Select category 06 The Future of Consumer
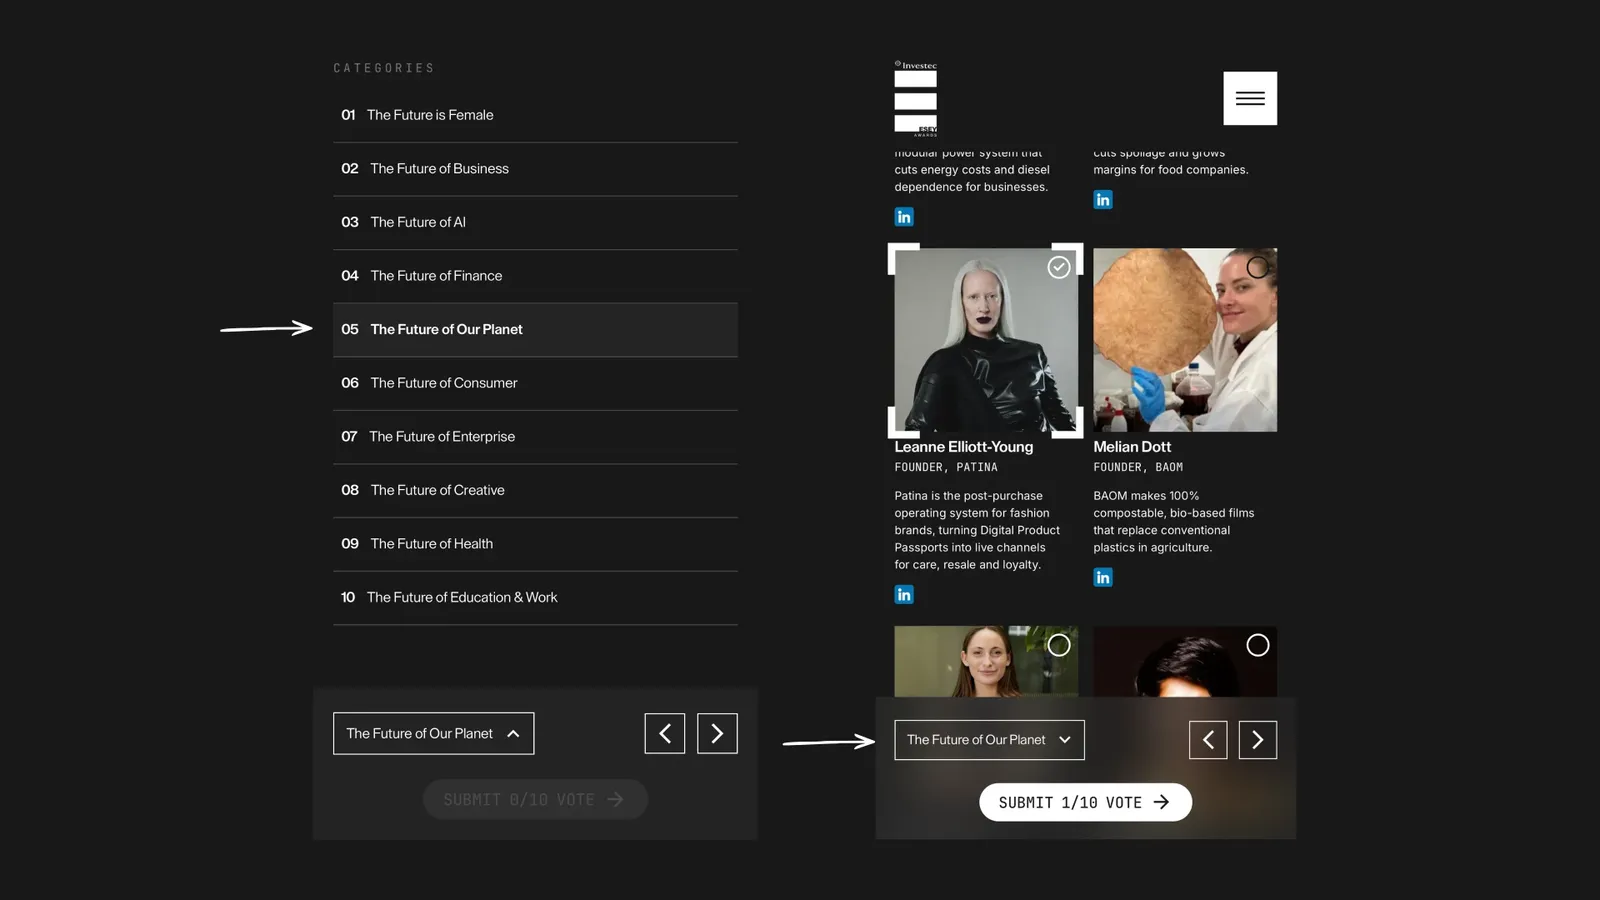 coord(535,383)
